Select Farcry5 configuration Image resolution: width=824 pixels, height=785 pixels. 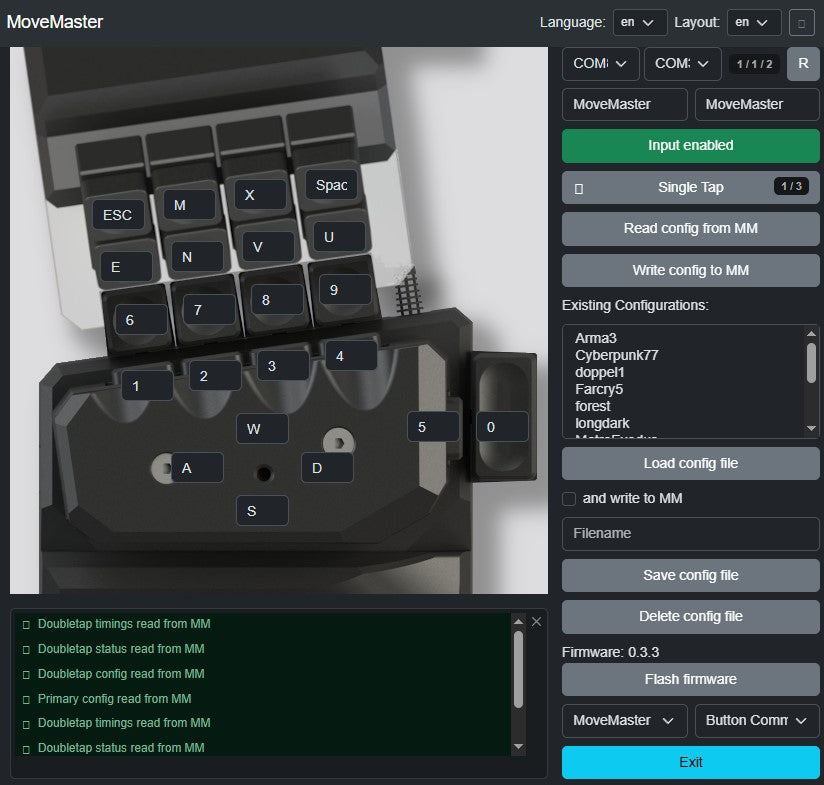pos(599,389)
